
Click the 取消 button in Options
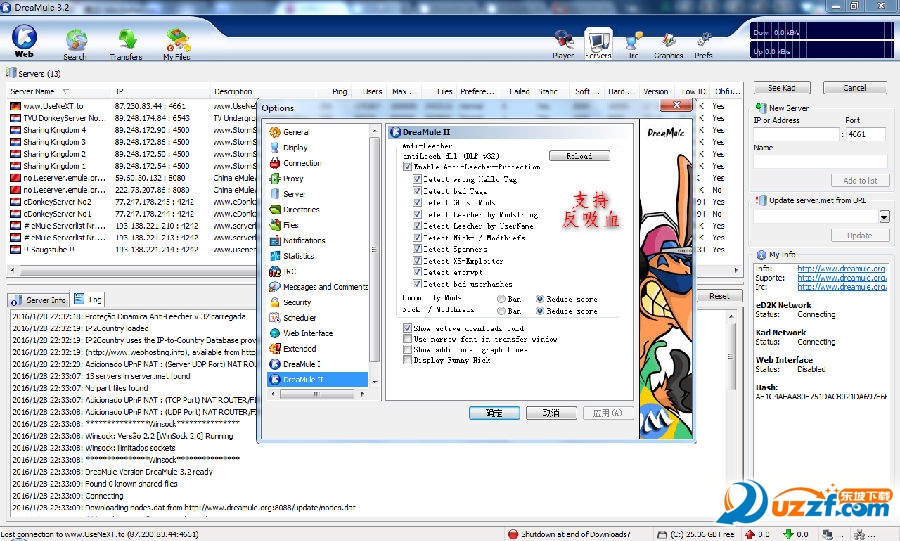tap(551, 413)
